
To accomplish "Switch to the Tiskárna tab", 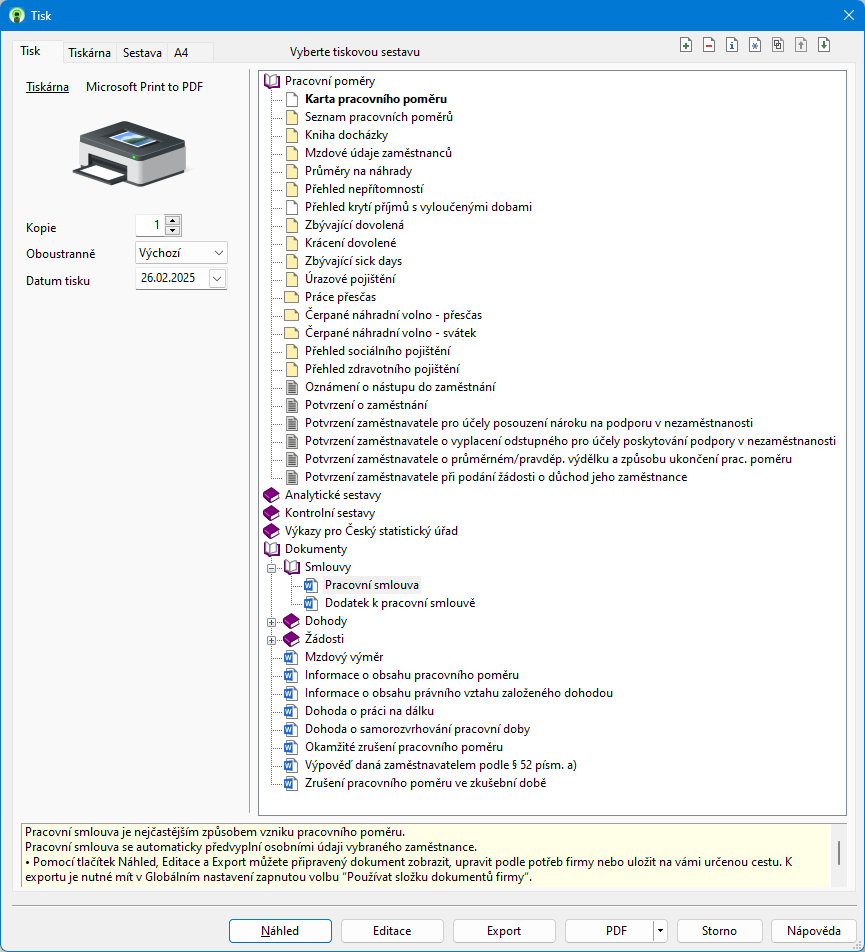I will click(x=89, y=53).
